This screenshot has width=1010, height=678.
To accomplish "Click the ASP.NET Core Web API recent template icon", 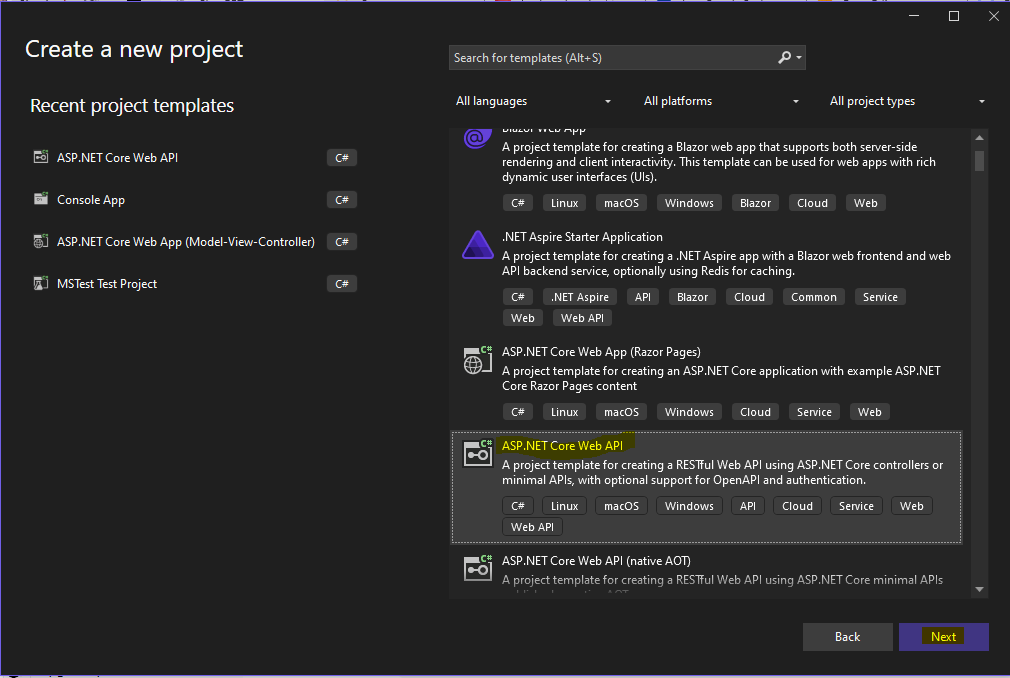I will pos(41,157).
